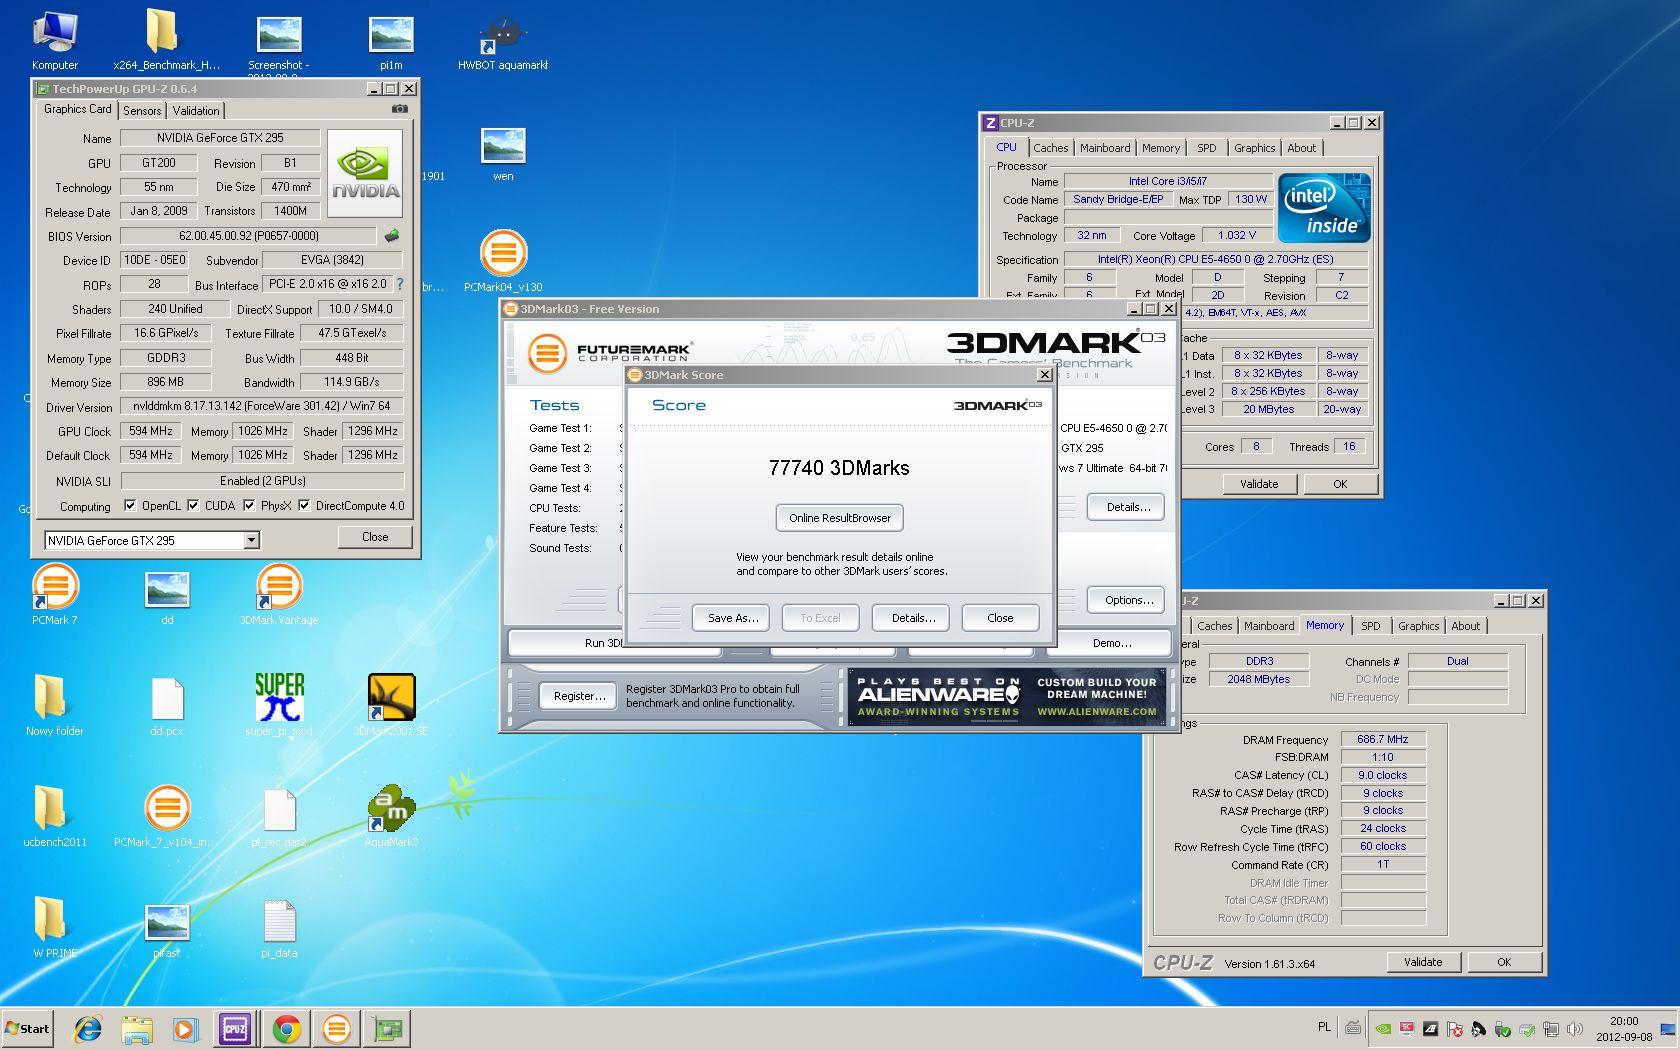Screen dimensions: 1680x1050
Task: Toggle the CUDA checkbox in GPU-Z
Action: 193,505
